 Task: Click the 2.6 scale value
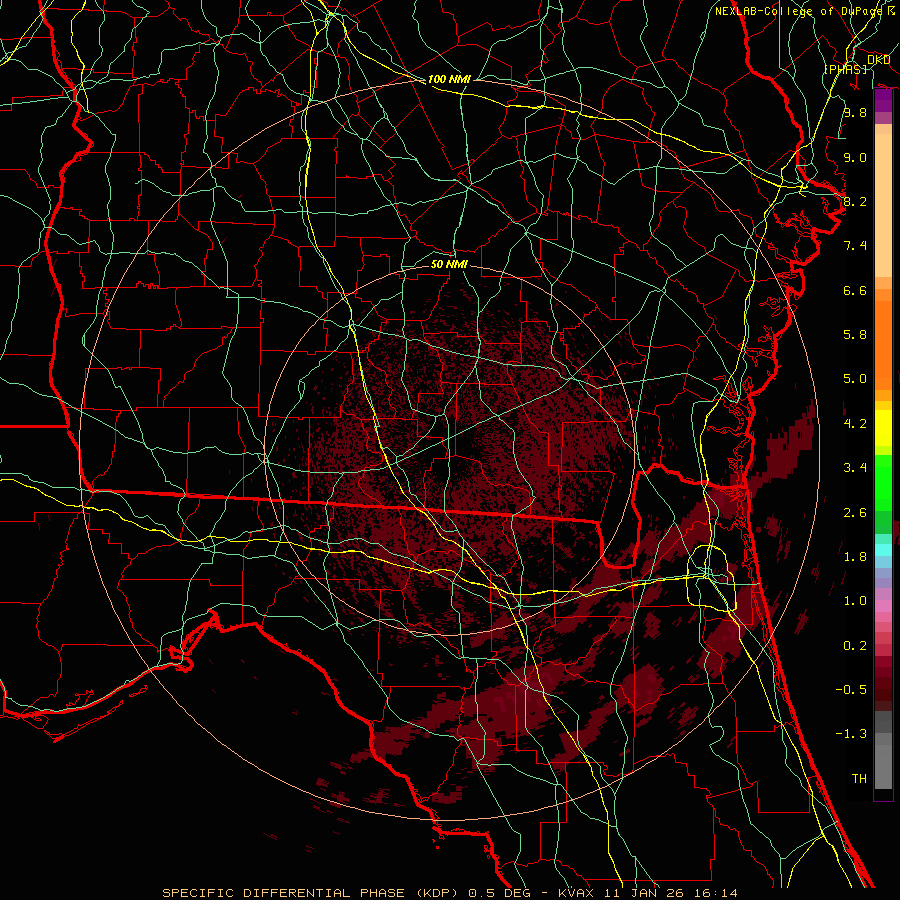tap(855, 513)
